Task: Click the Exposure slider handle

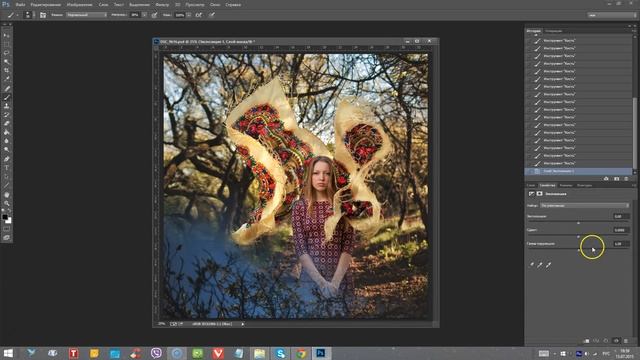Action: pos(578,223)
